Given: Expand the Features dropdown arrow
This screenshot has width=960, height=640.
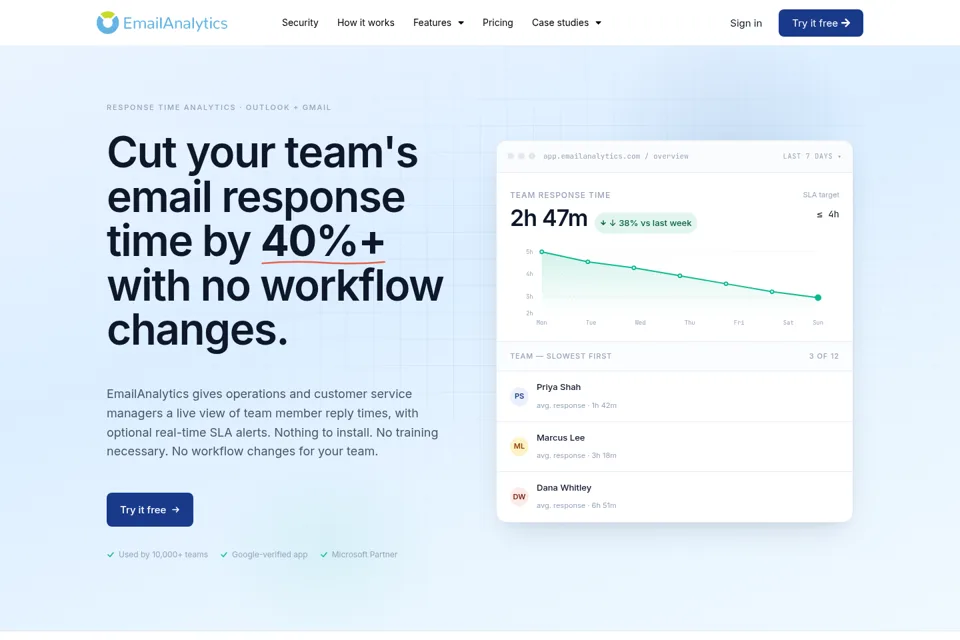Looking at the screenshot, I should pos(461,23).
